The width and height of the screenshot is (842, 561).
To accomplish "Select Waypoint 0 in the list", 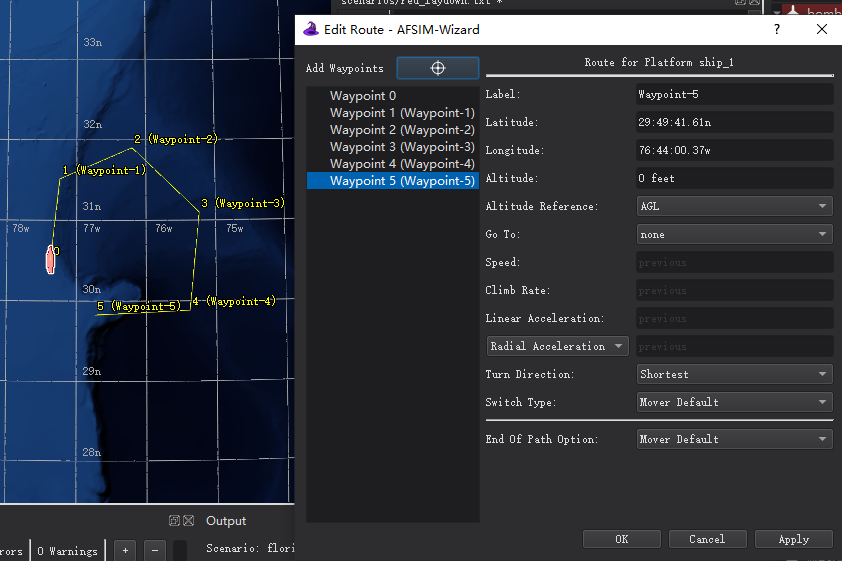I will pyautogui.click(x=393, y=96).
